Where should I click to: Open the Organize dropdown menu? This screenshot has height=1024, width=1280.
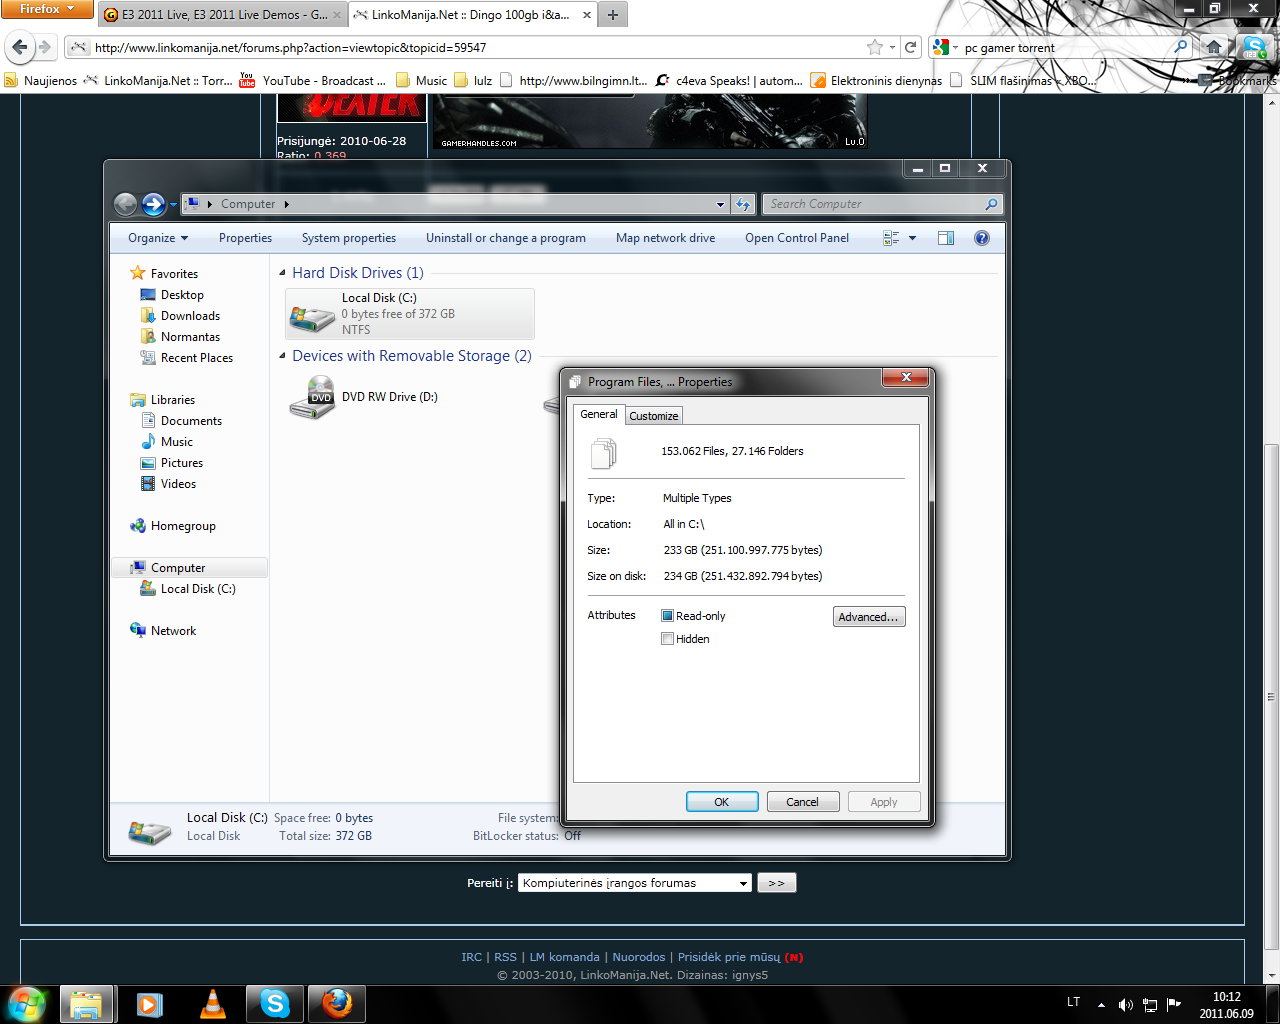(x=158, y=238)
